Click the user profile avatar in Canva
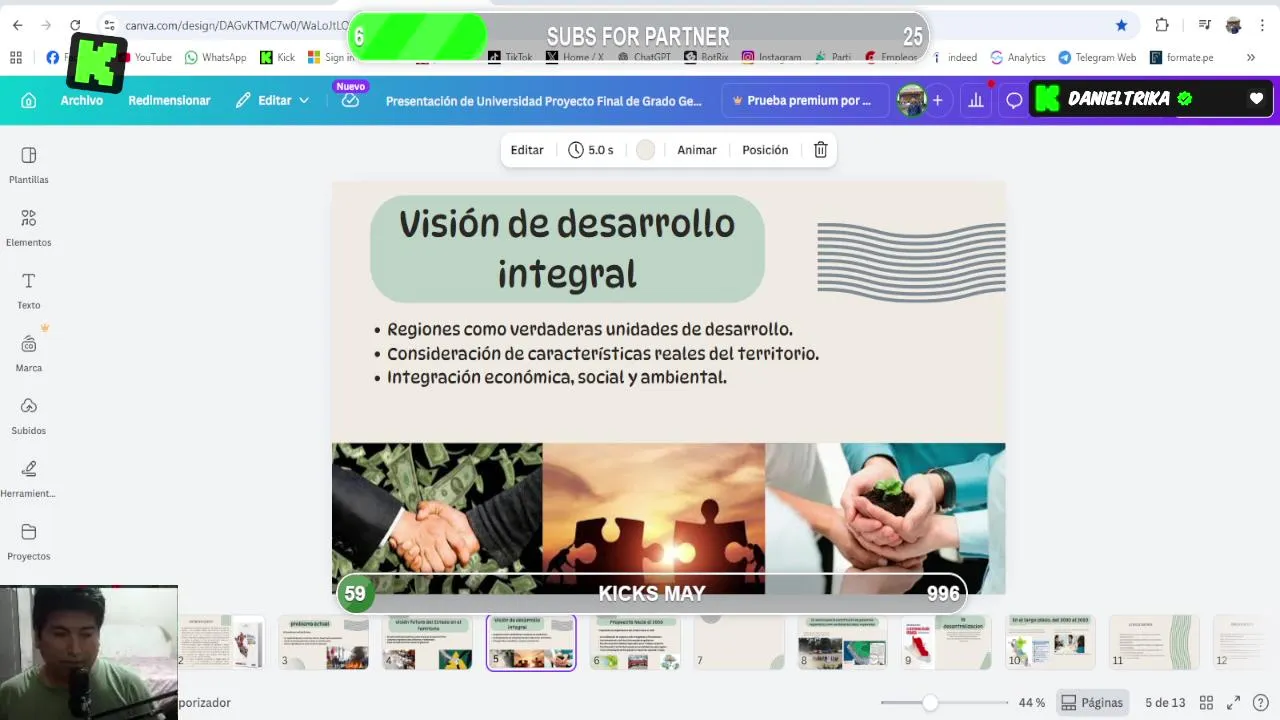 pos(911,100)
